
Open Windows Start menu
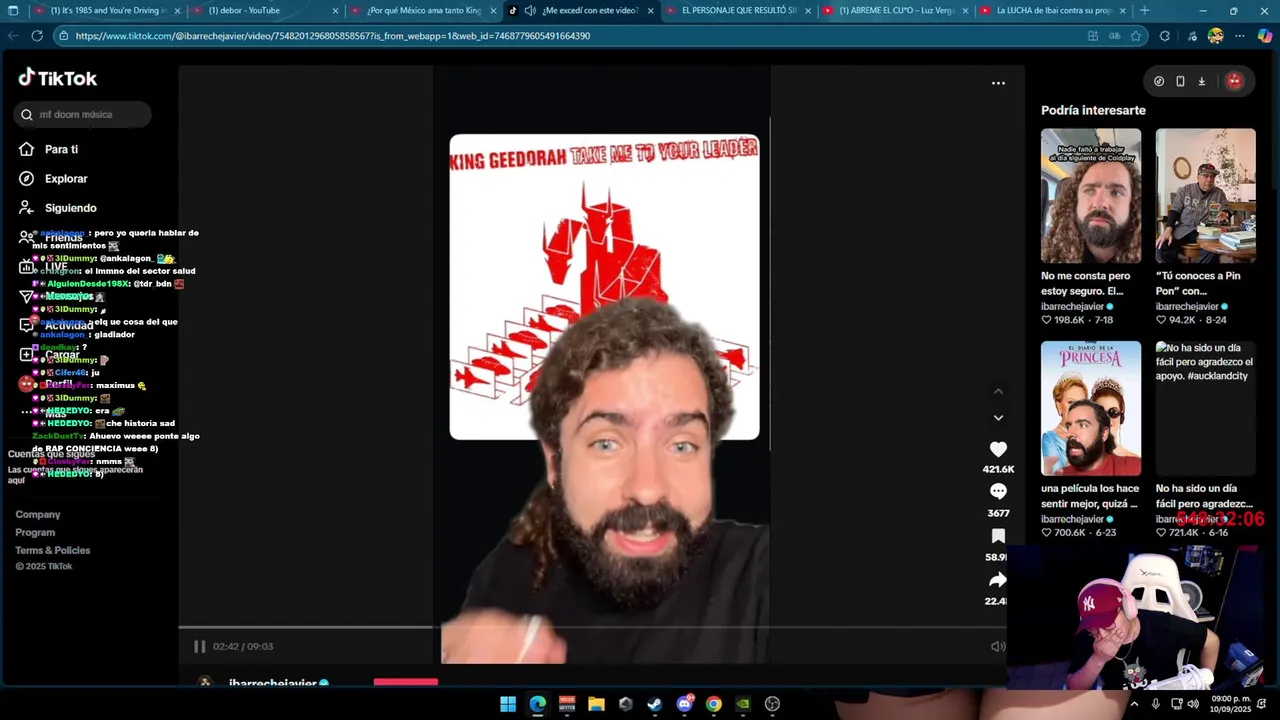tap(508, 704)
